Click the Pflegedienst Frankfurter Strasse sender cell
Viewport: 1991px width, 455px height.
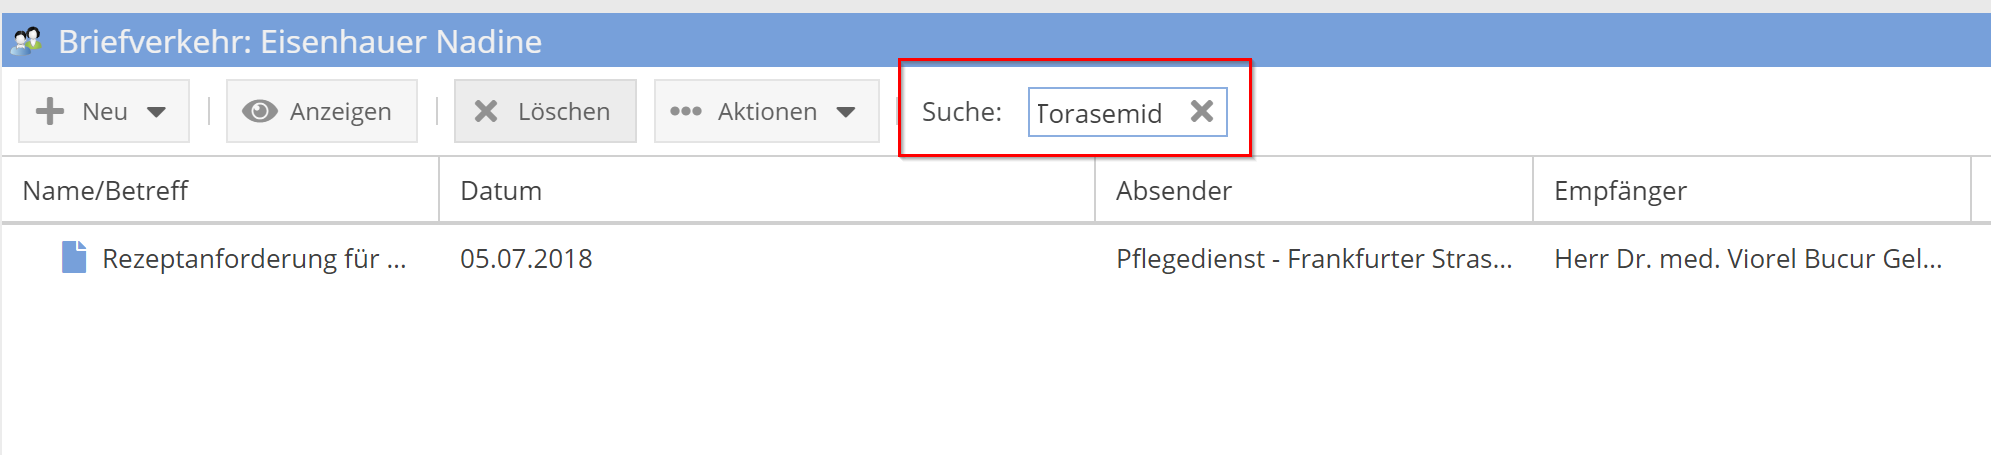click(x=1313, y=259)
